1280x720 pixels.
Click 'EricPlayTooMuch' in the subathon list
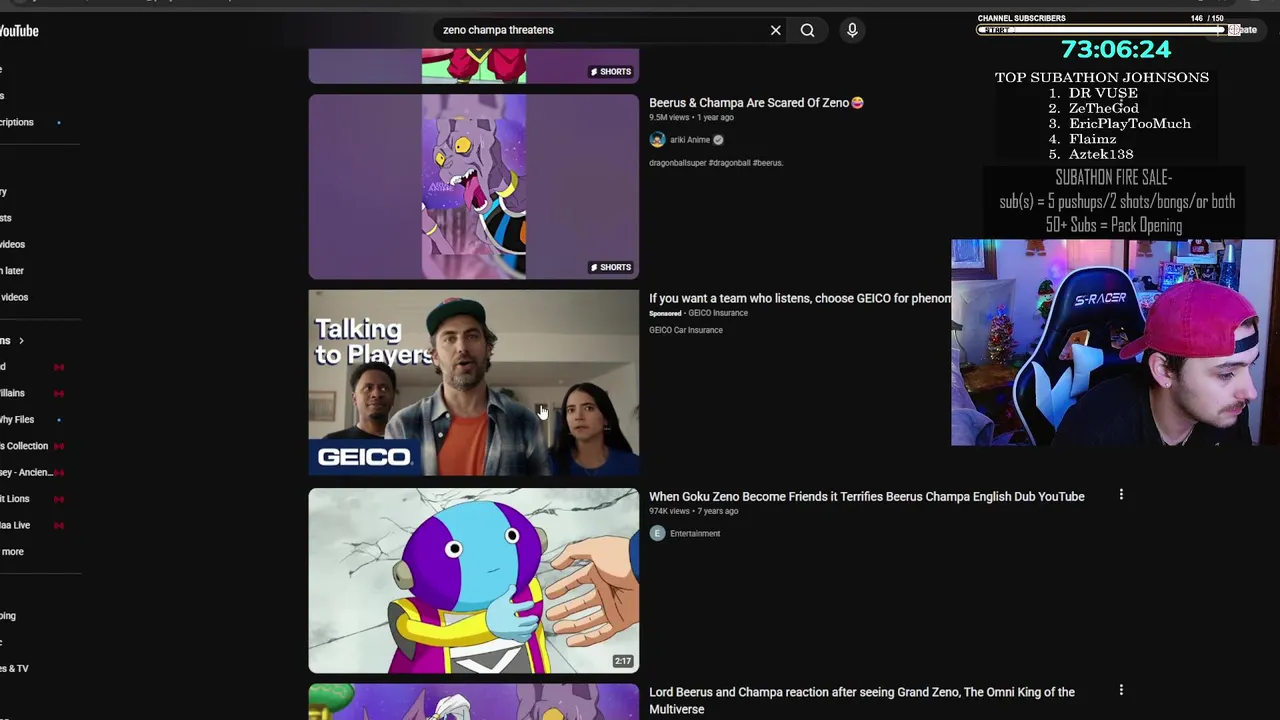pyautogui.click(x=1130, y=124)
